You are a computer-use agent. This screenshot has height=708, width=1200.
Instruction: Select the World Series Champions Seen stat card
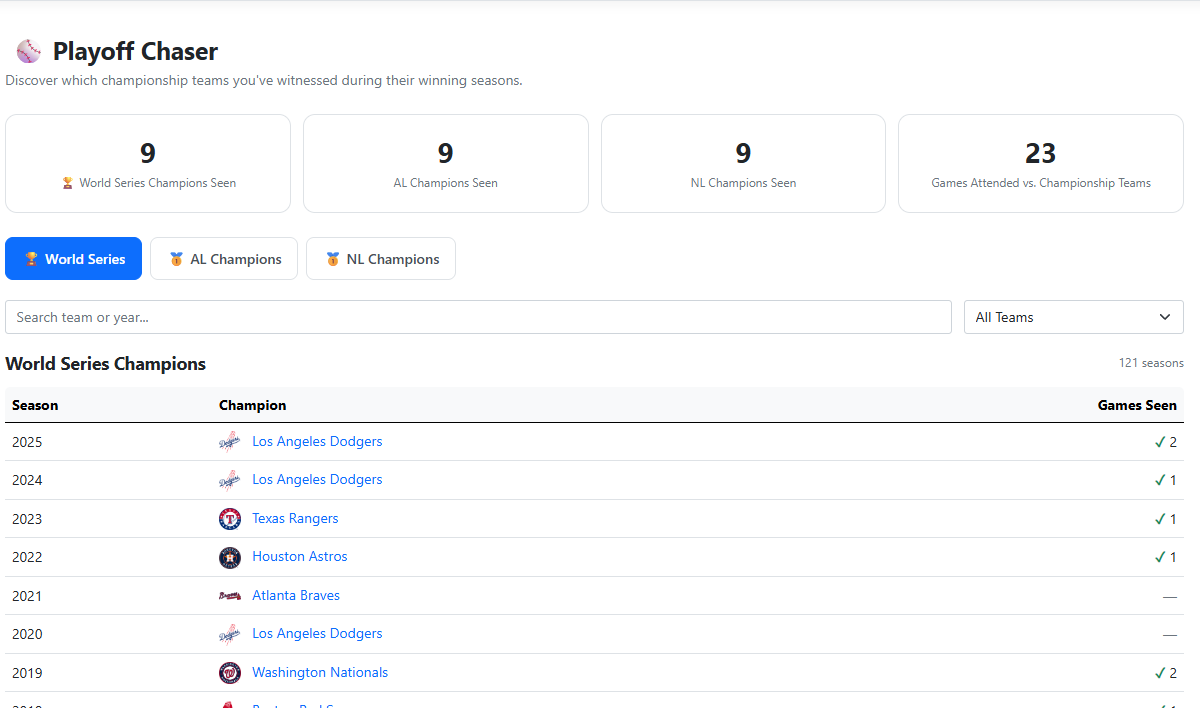pyautogui.click(x=148, y=163)
